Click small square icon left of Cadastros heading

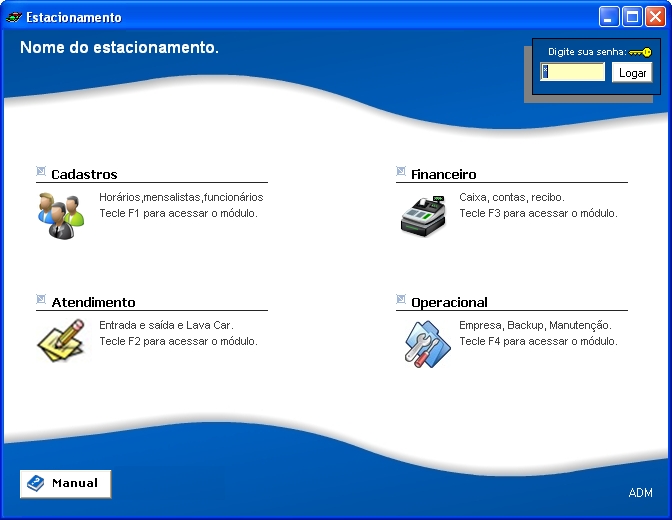(41, 171)
